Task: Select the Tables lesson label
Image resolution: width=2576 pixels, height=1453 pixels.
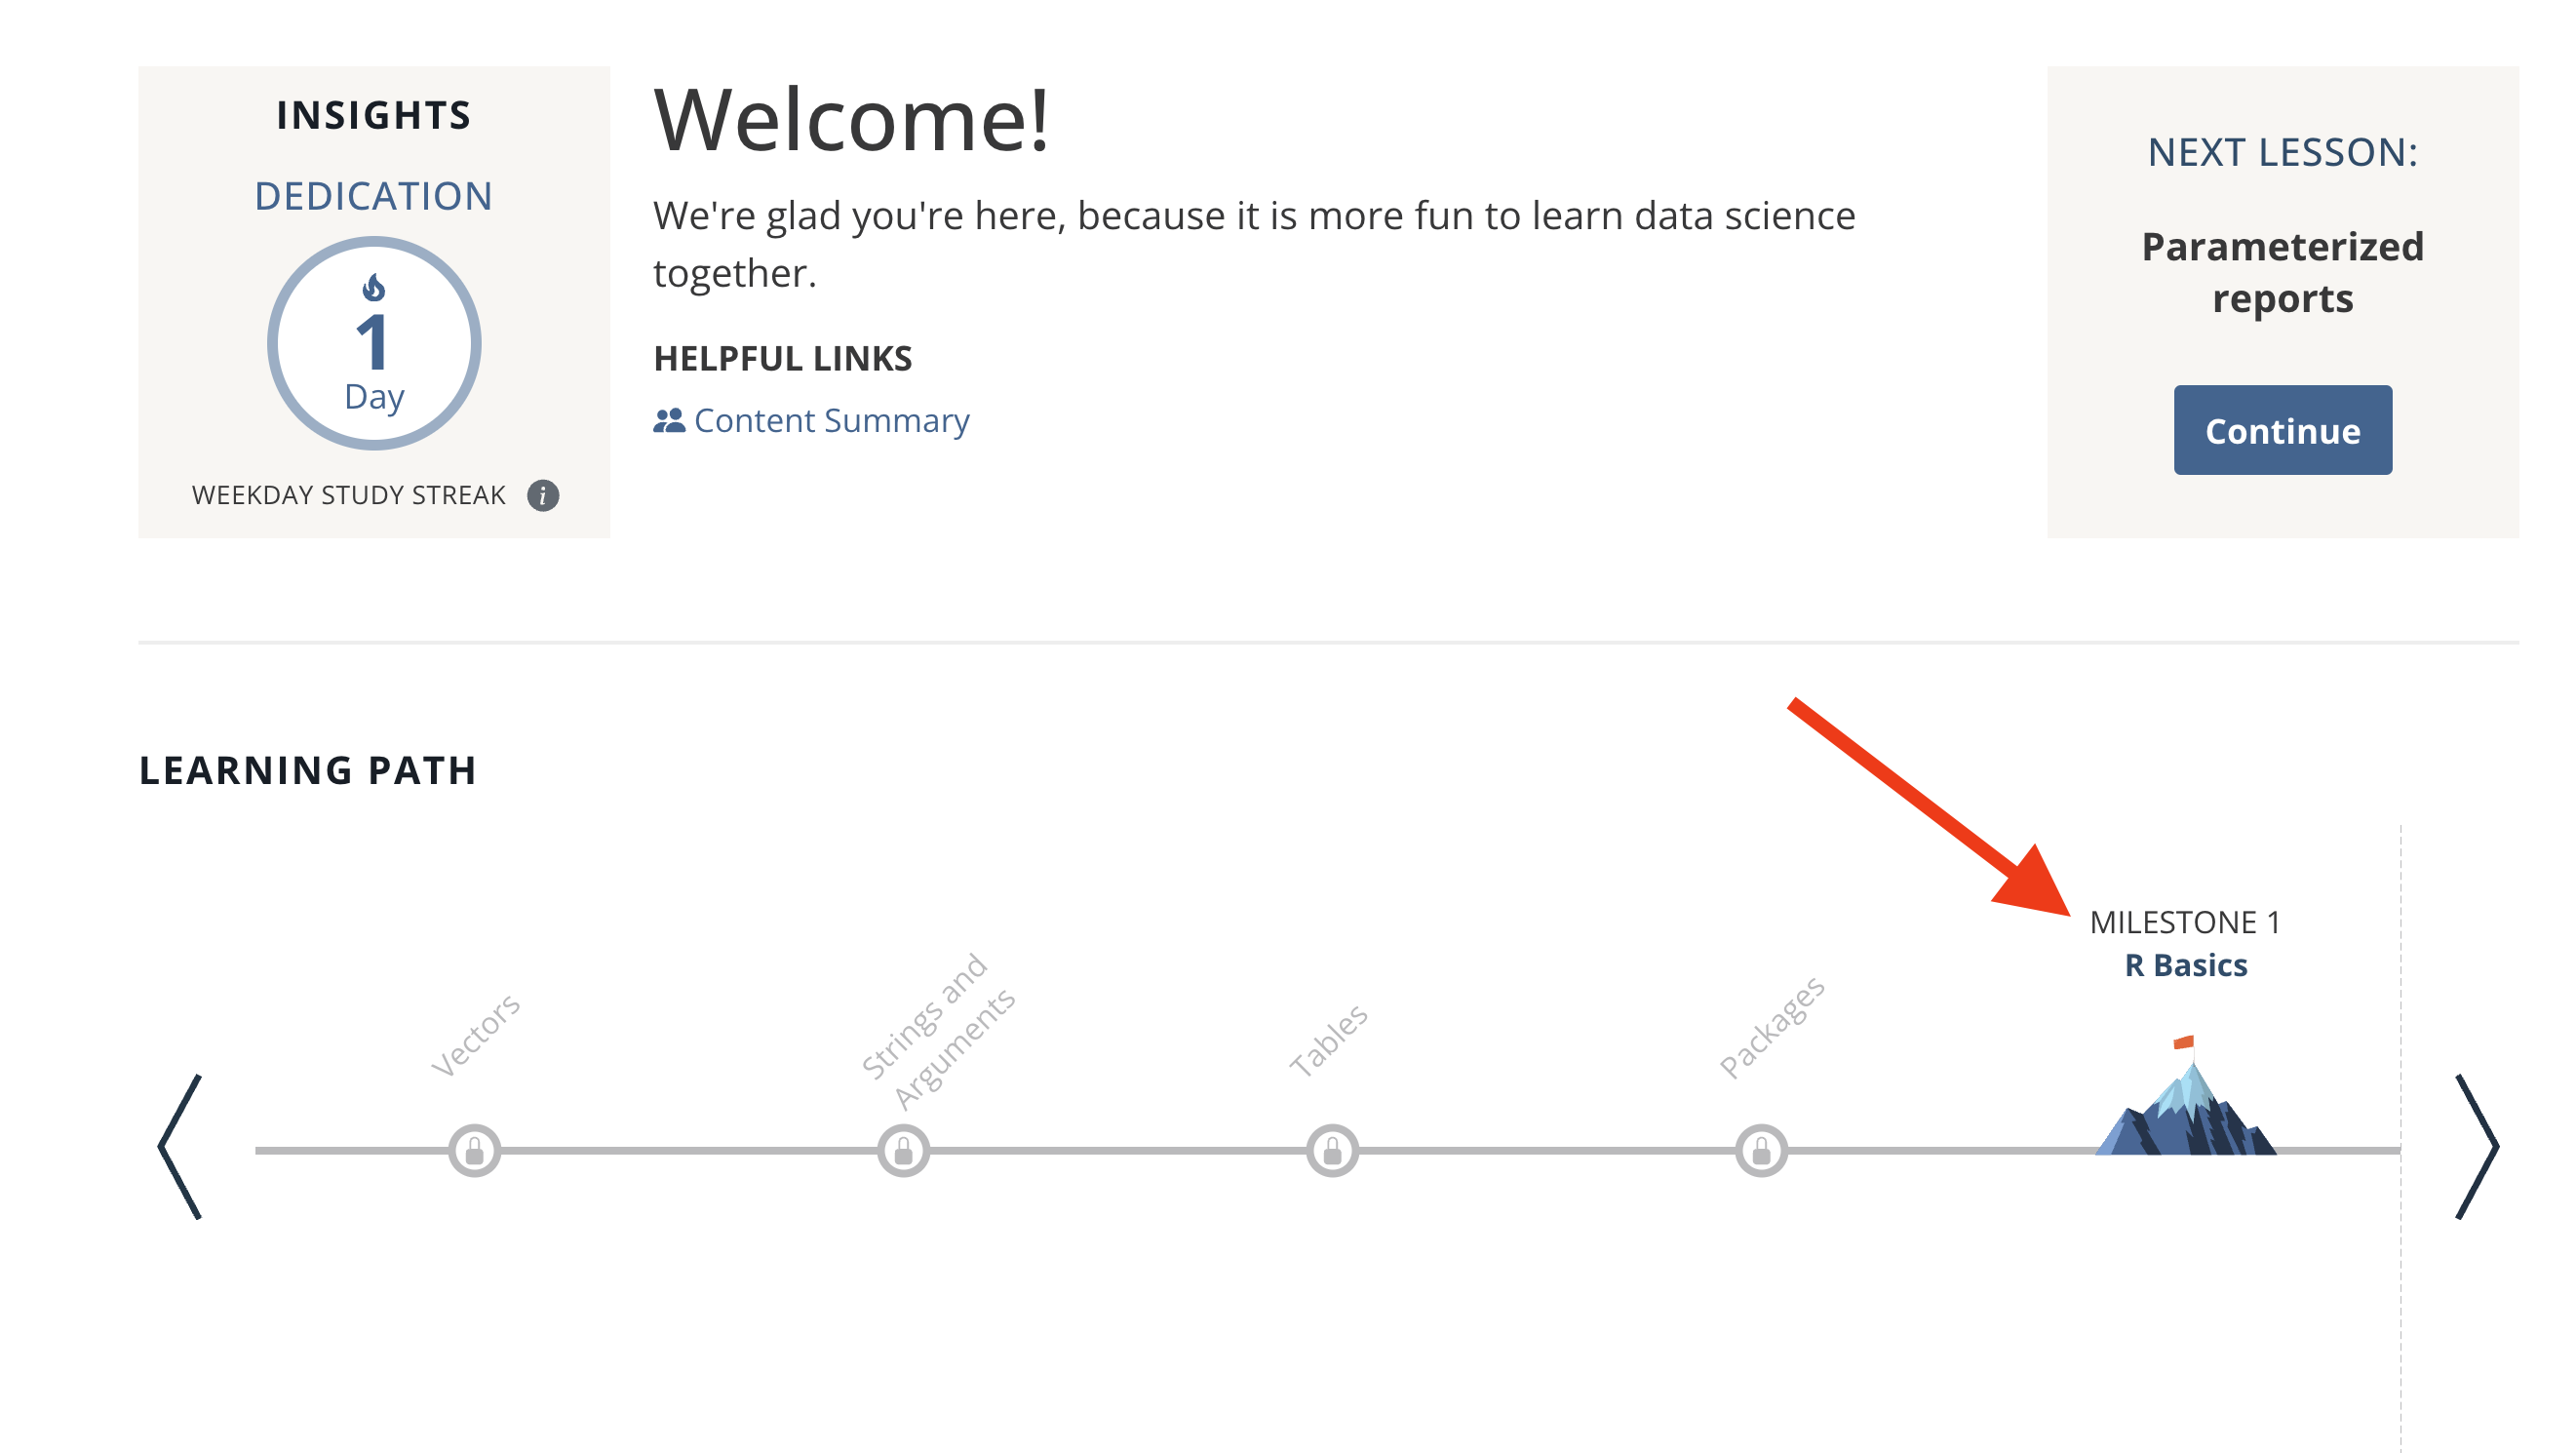Action: click(1328, 1040)
